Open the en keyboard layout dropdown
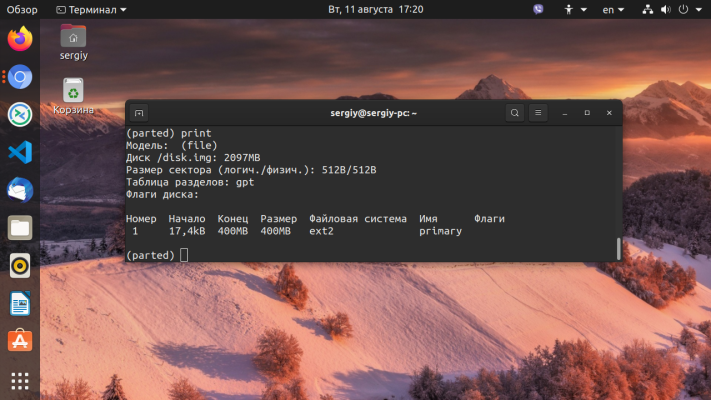Screen dimensions: 711x400 pyautogui.click(x=613, y=10)
